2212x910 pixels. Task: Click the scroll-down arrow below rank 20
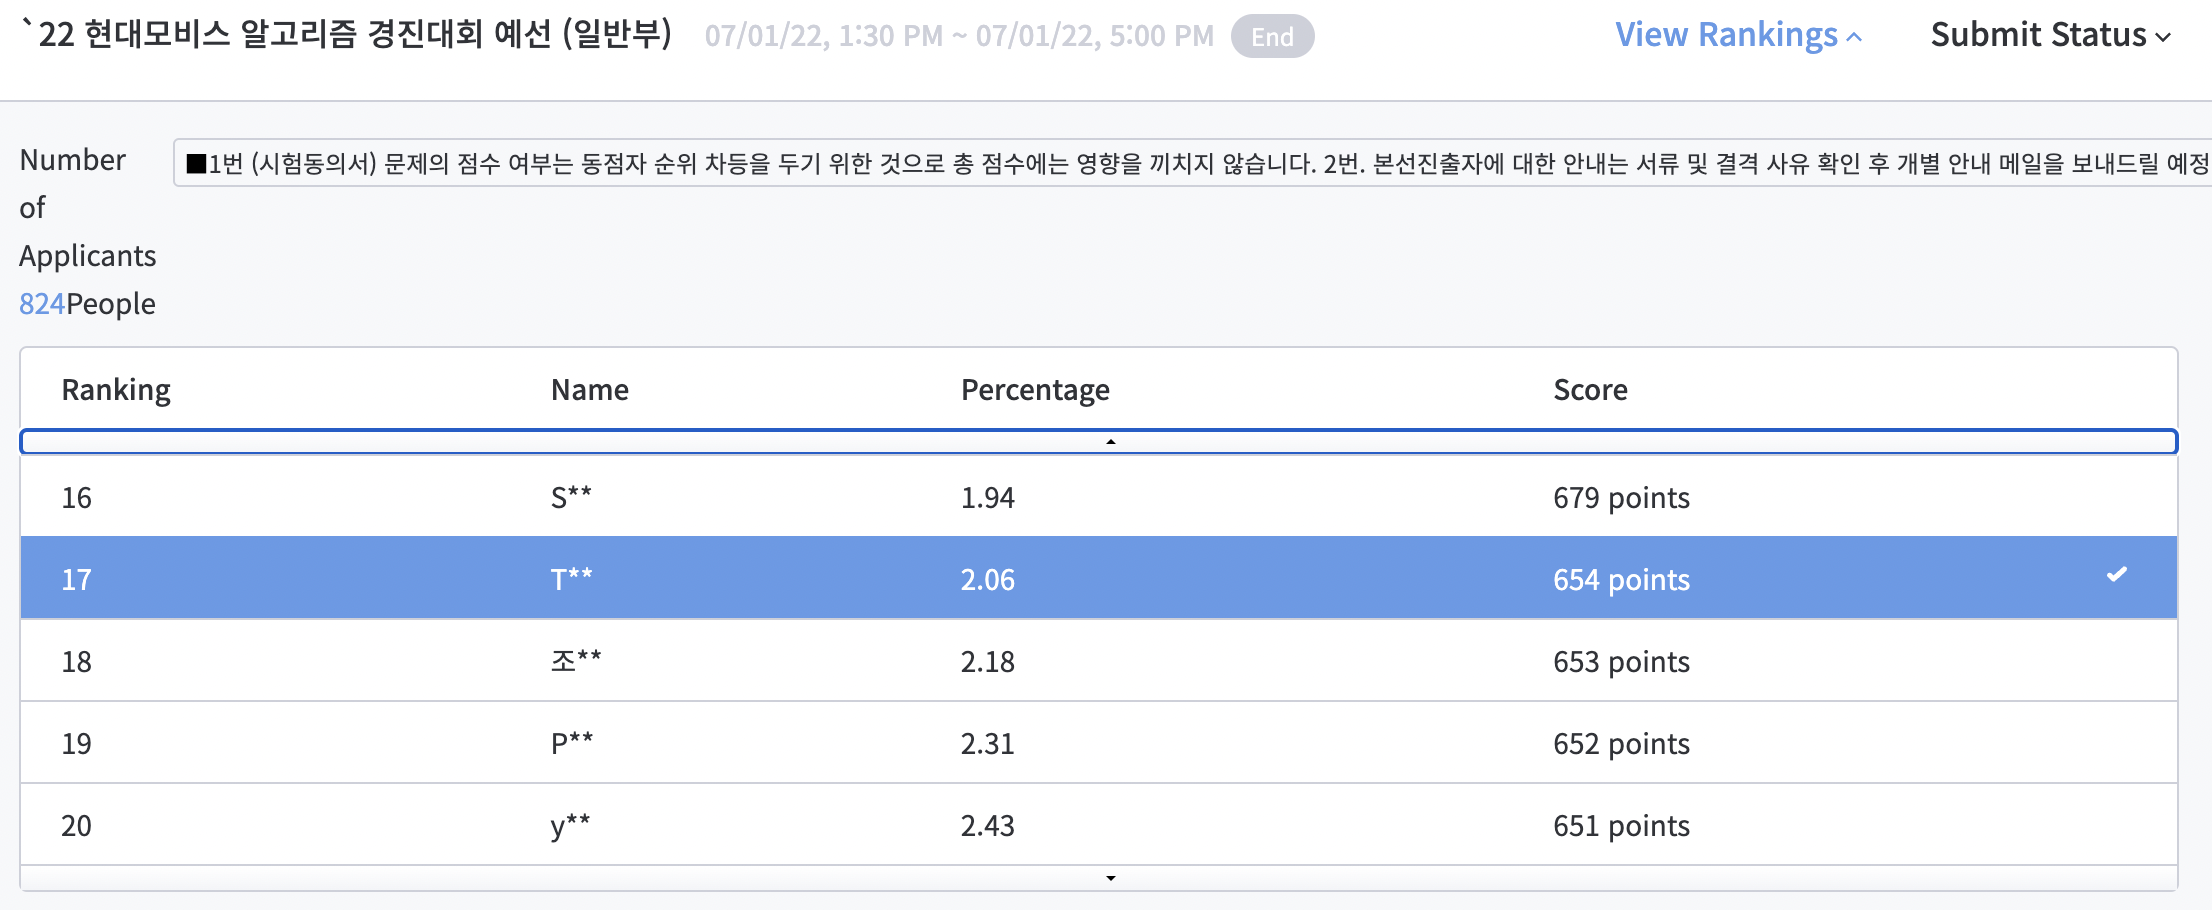1110,878
